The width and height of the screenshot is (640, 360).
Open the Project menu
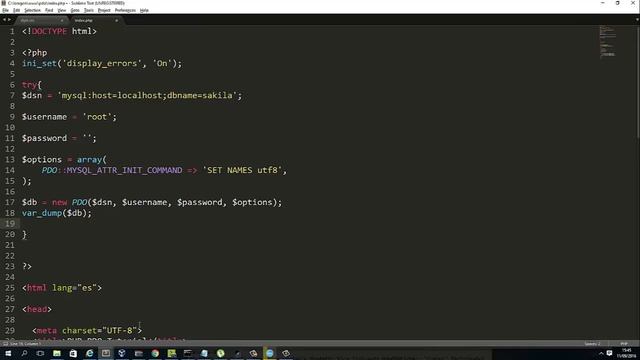pyautogui.click(x=104, y=10)
